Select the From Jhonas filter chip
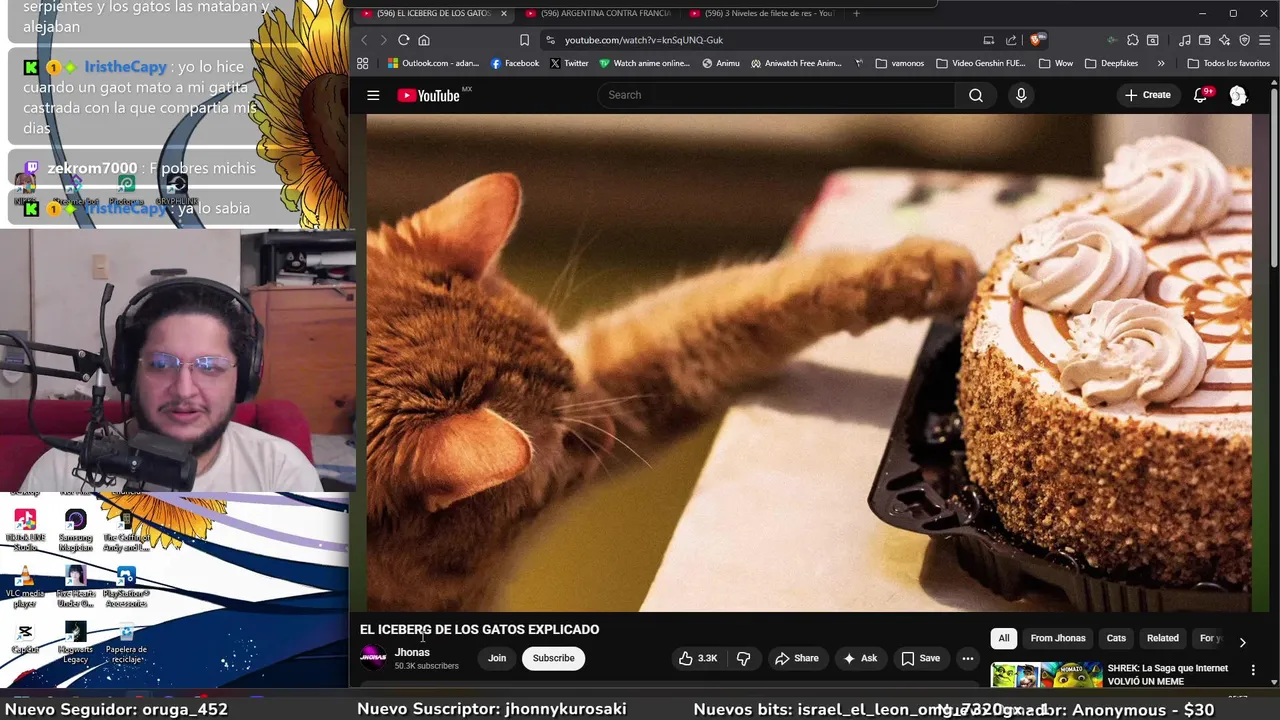1280x720 pixels. click(x=1058, y=638)
